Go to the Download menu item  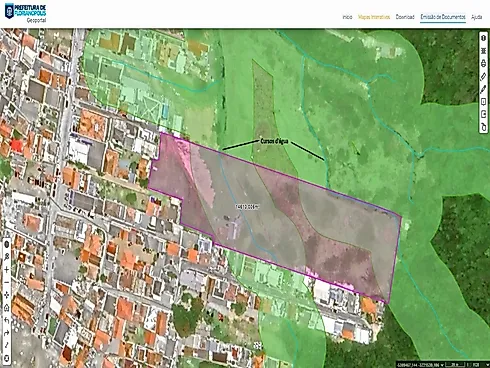click(x=405, y=17)
